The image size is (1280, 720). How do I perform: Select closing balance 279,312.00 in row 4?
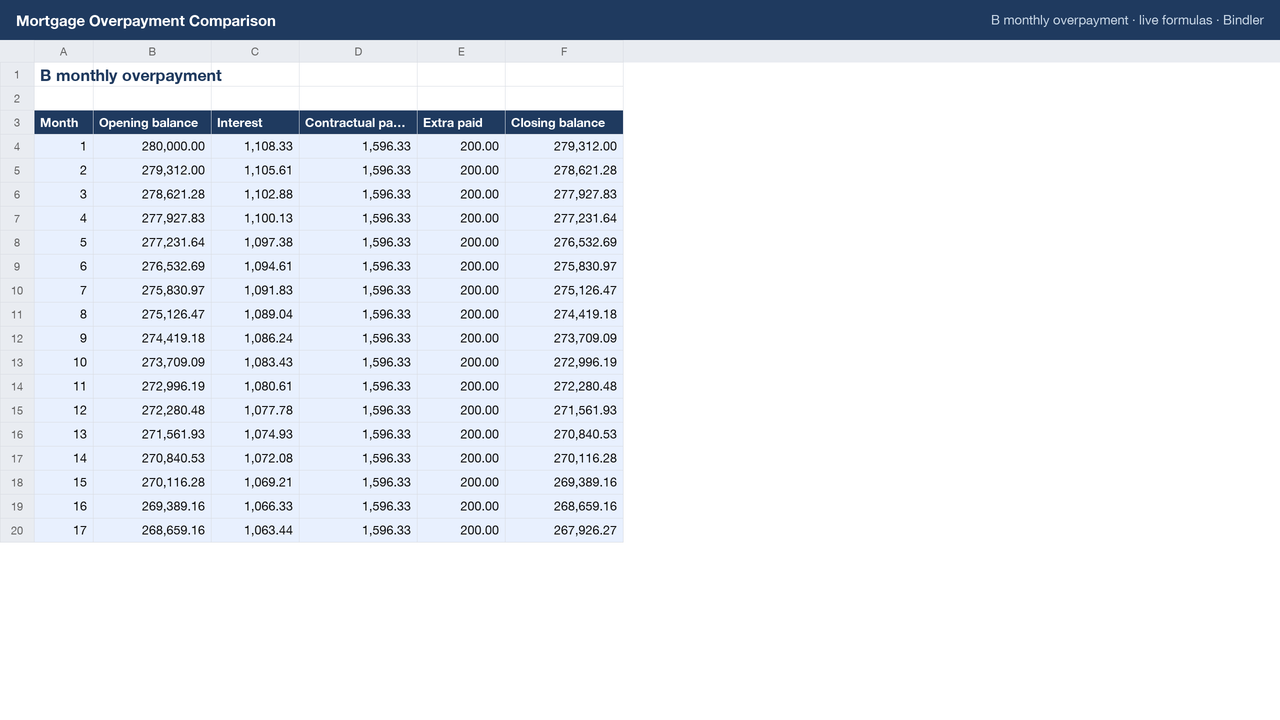point(564,147)
